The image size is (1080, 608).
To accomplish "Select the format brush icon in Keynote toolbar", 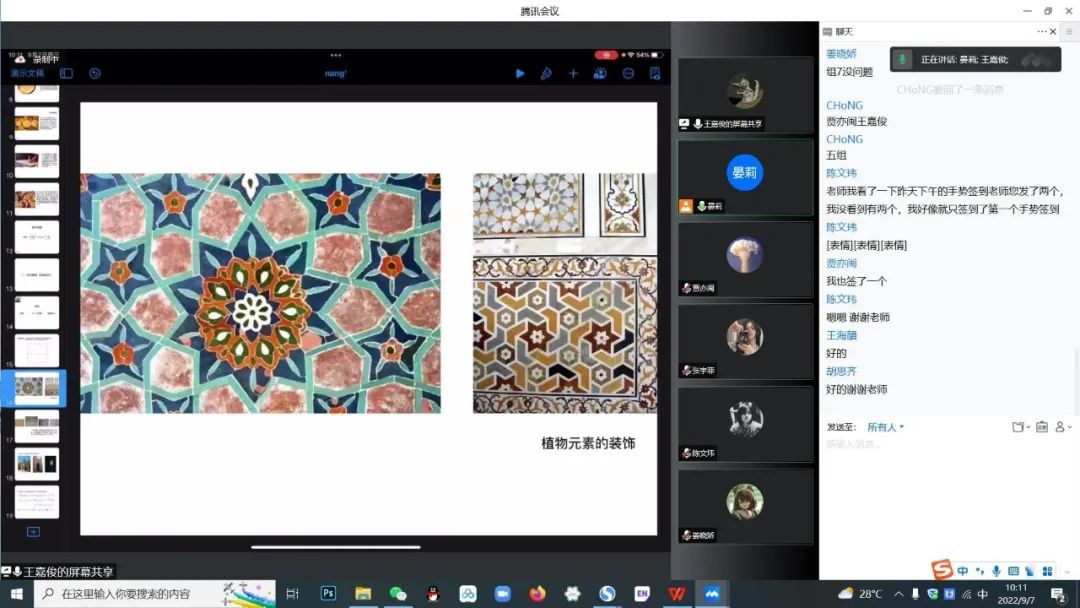I will [x=546, y=73].
